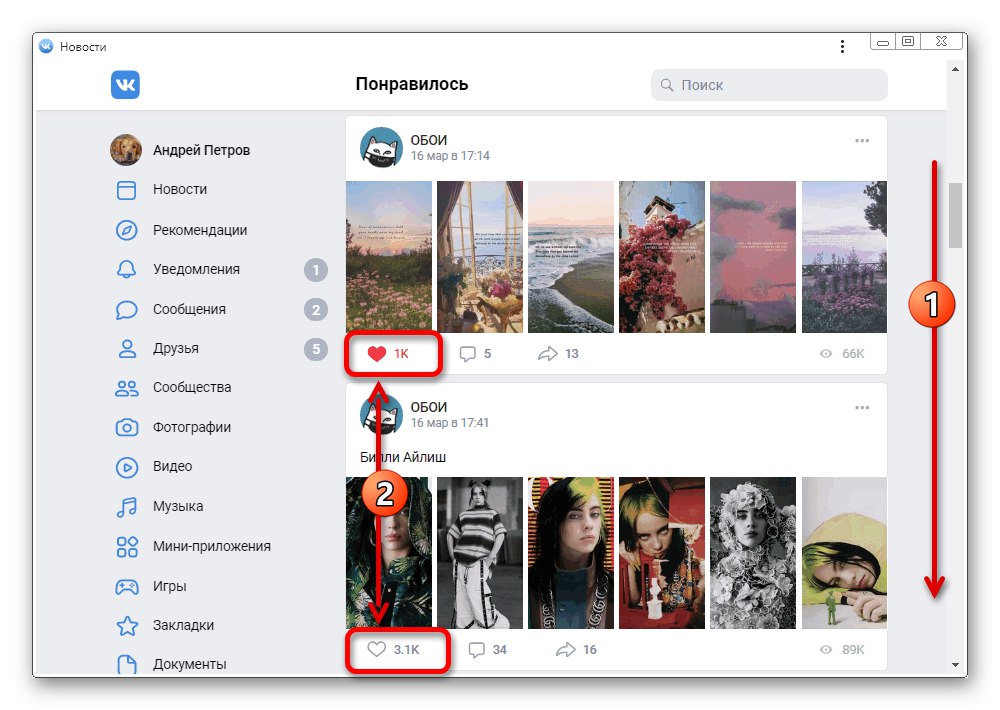Open the Recommendations compass icon
This screenshot has width=1000, height=710.
(126, 230)
